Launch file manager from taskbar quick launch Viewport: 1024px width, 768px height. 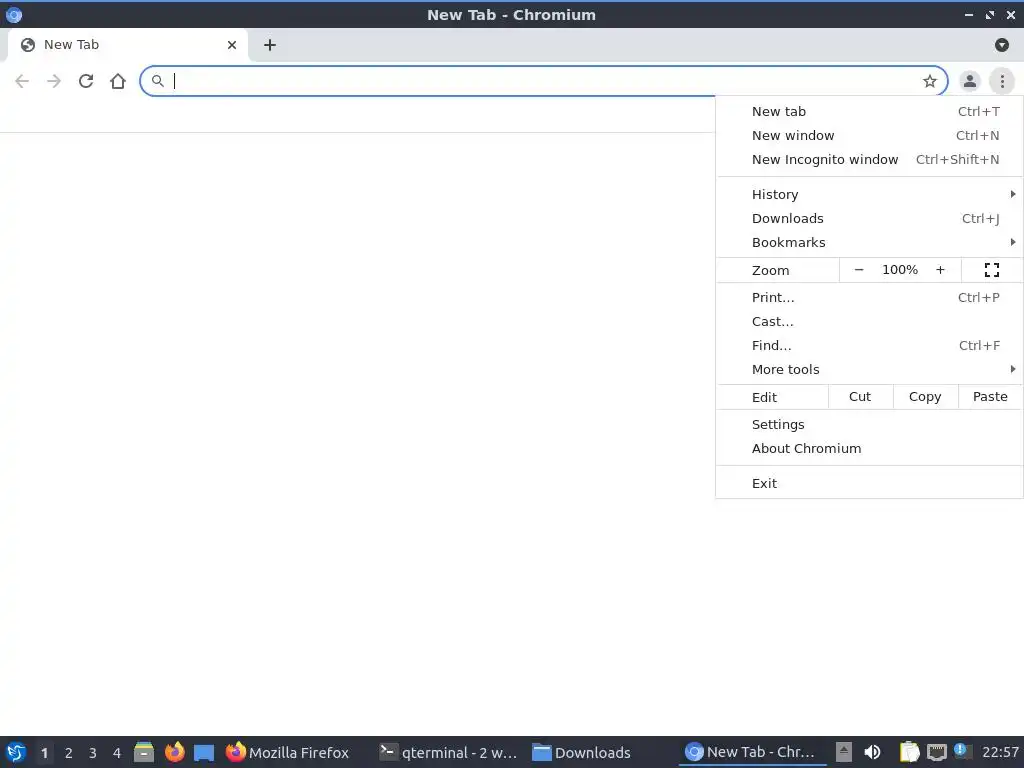[x=144, y=752]
